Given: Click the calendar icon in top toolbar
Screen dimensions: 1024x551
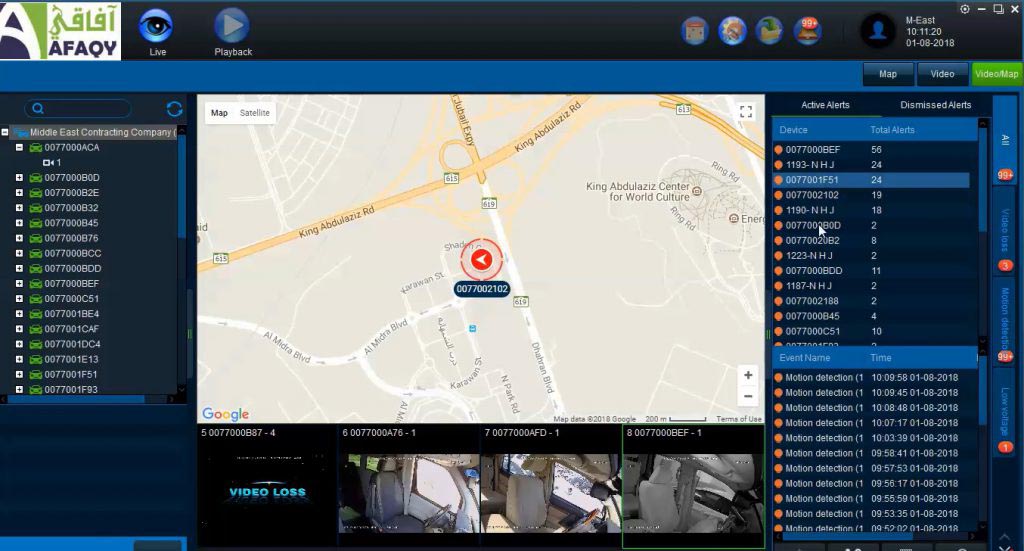Looking at the screenshot, I should 695,31.
